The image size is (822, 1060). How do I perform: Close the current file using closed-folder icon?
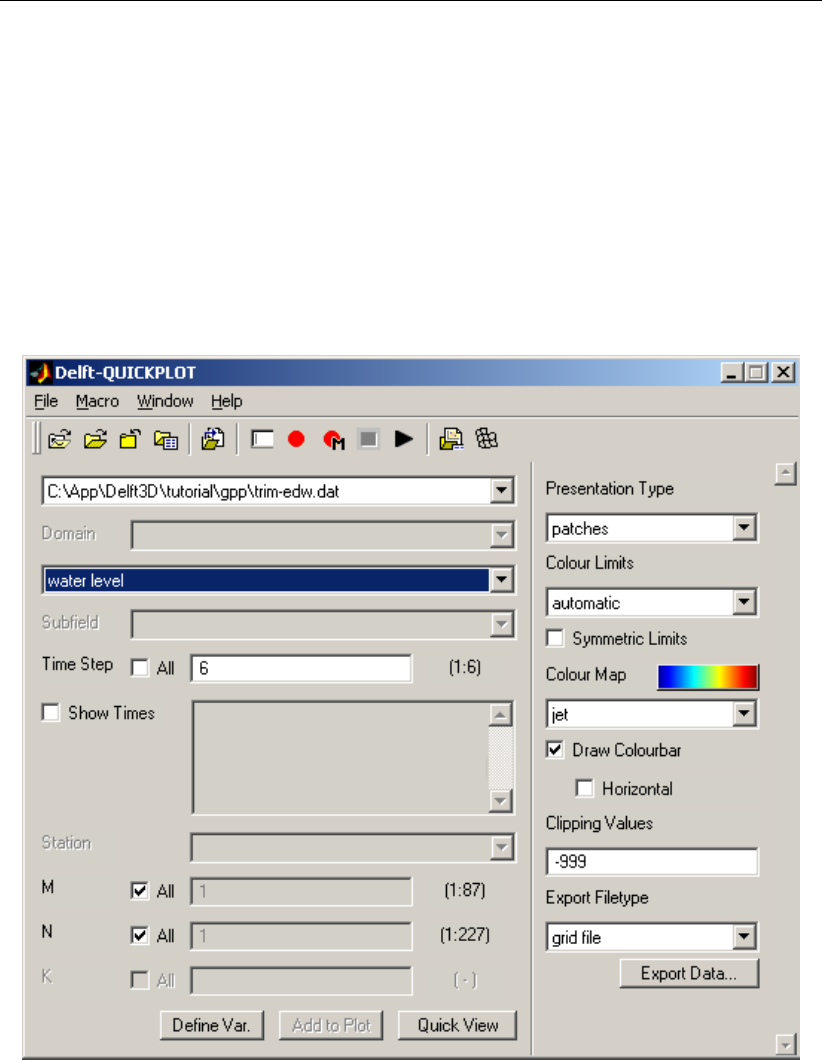[130, 439]
